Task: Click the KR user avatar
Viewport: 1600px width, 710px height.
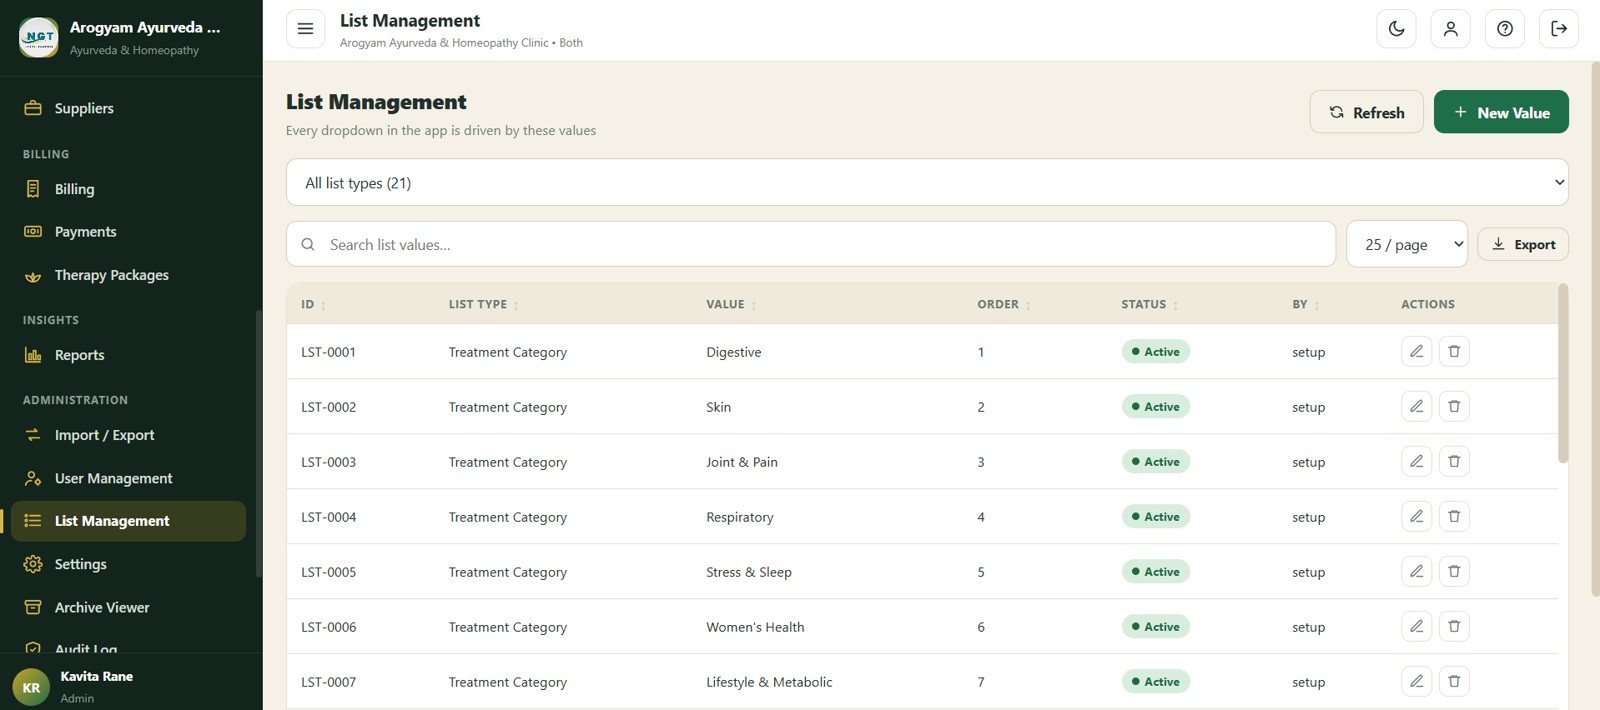Action: (31, 687)
